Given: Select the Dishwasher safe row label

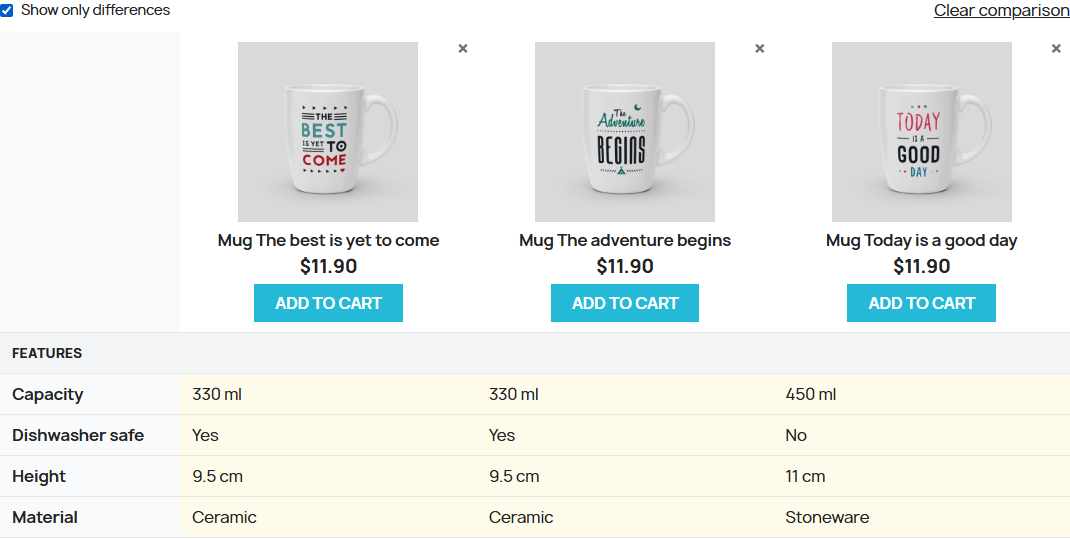Looking at the screenshot, I should [78, 435].
